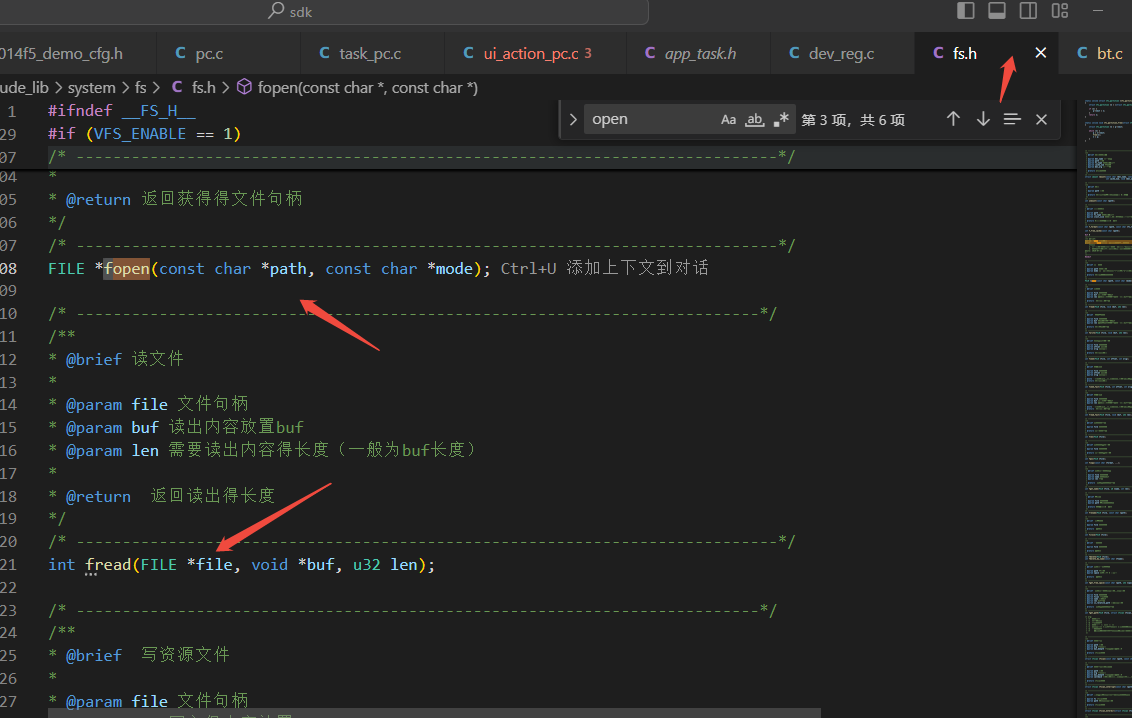Click the u32 type in fread declaration
The width and height of the screenshot is (1132, 718).
[367, 564]
